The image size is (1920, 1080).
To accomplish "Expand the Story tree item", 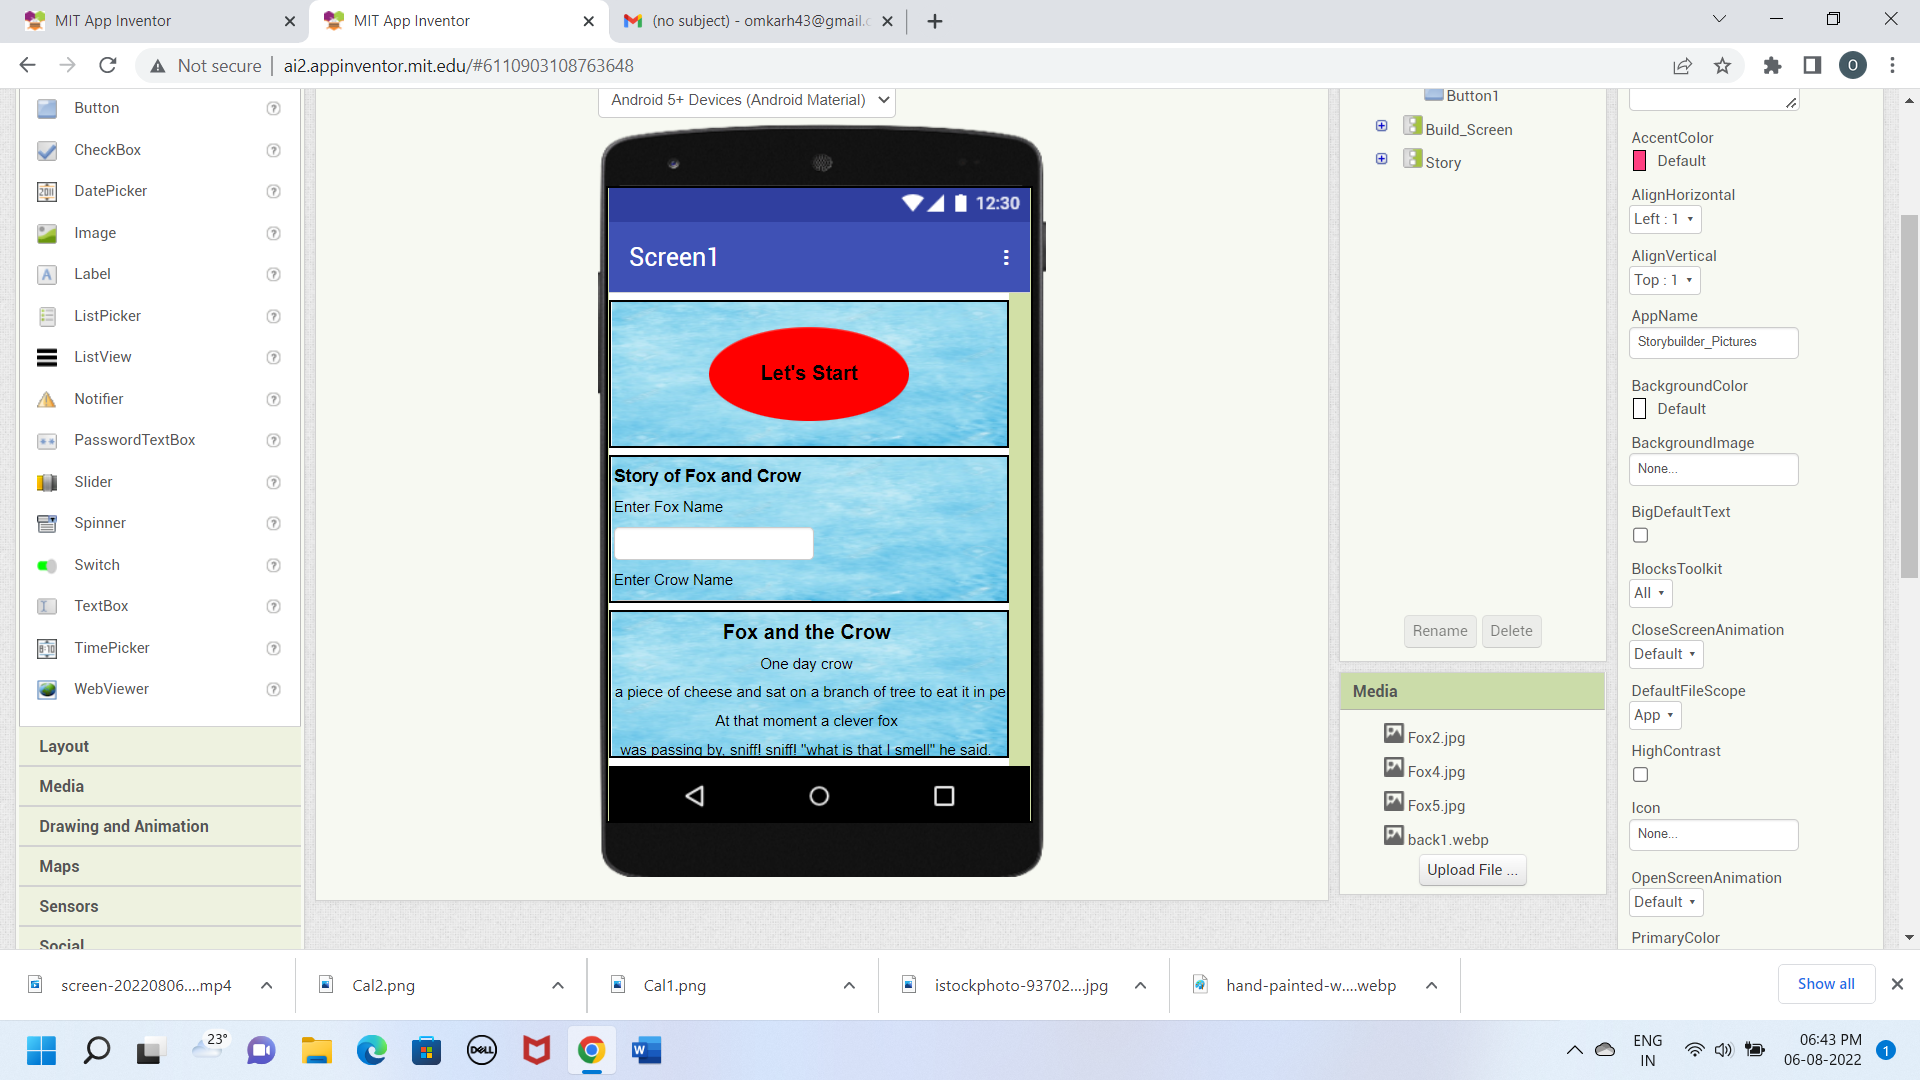I will point(1382,158).
